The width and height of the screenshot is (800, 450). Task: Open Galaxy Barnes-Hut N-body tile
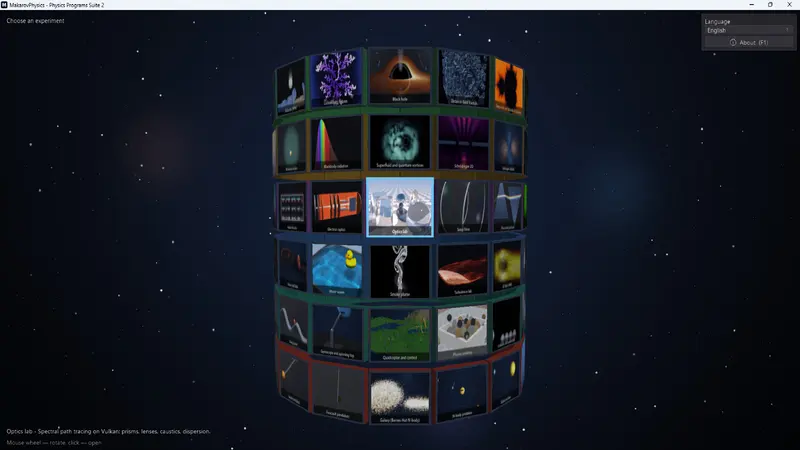[x=400, y=398]
